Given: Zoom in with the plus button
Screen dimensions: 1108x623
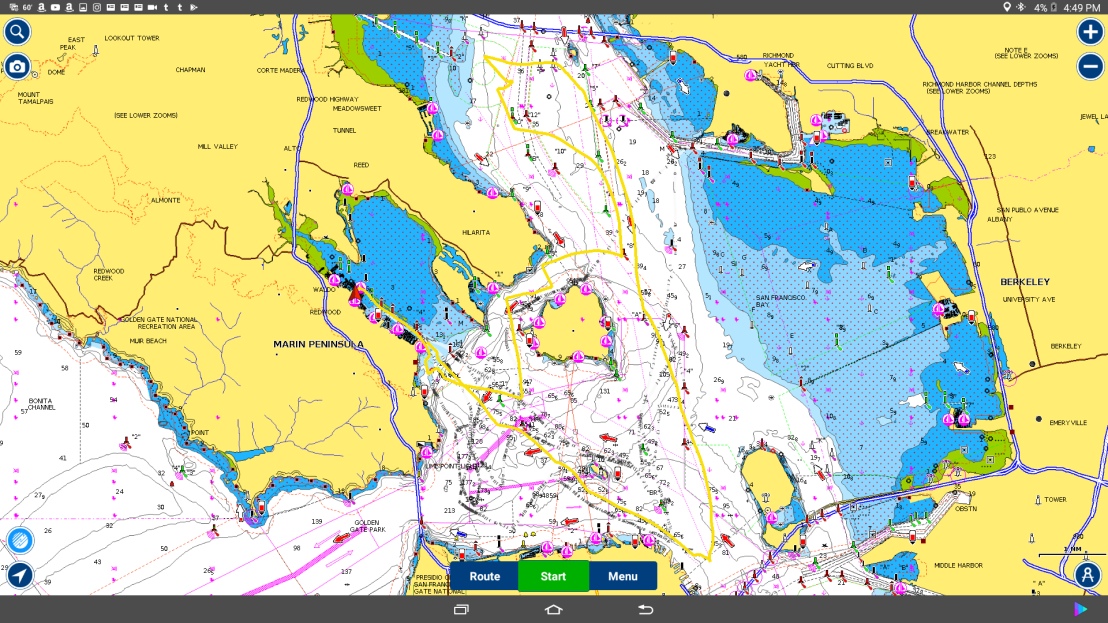Looking at the screenshot, I should click(x=1090, y=31).
